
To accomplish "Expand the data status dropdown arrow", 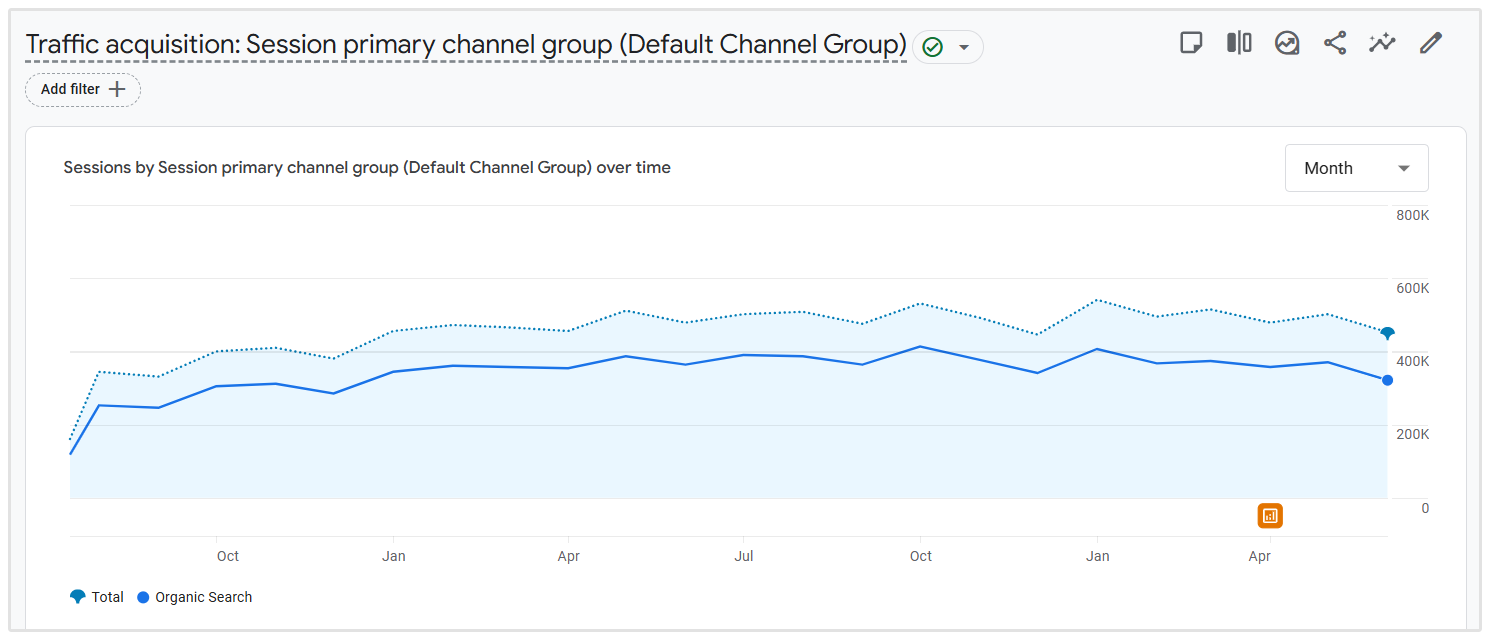I will pyautogui.click(x=964, y=47).
